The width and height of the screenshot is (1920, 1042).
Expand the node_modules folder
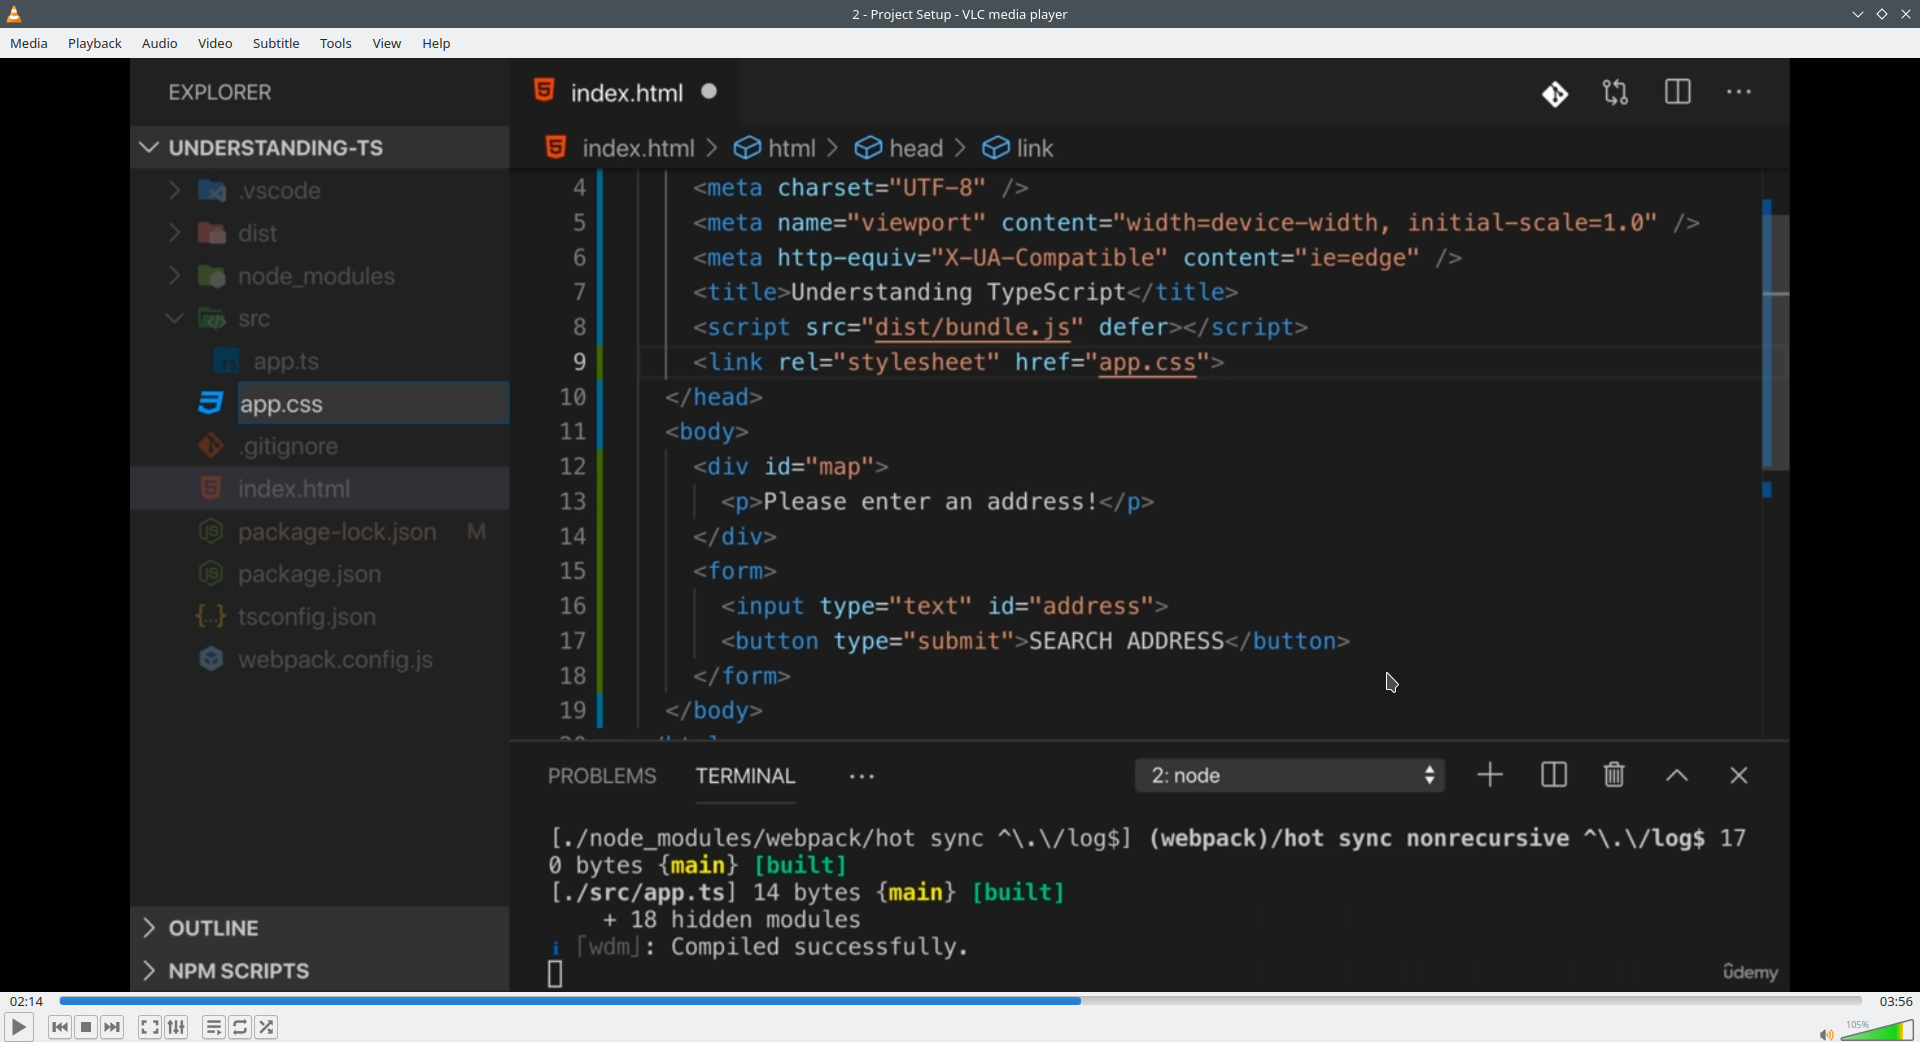tap(320, 276)
